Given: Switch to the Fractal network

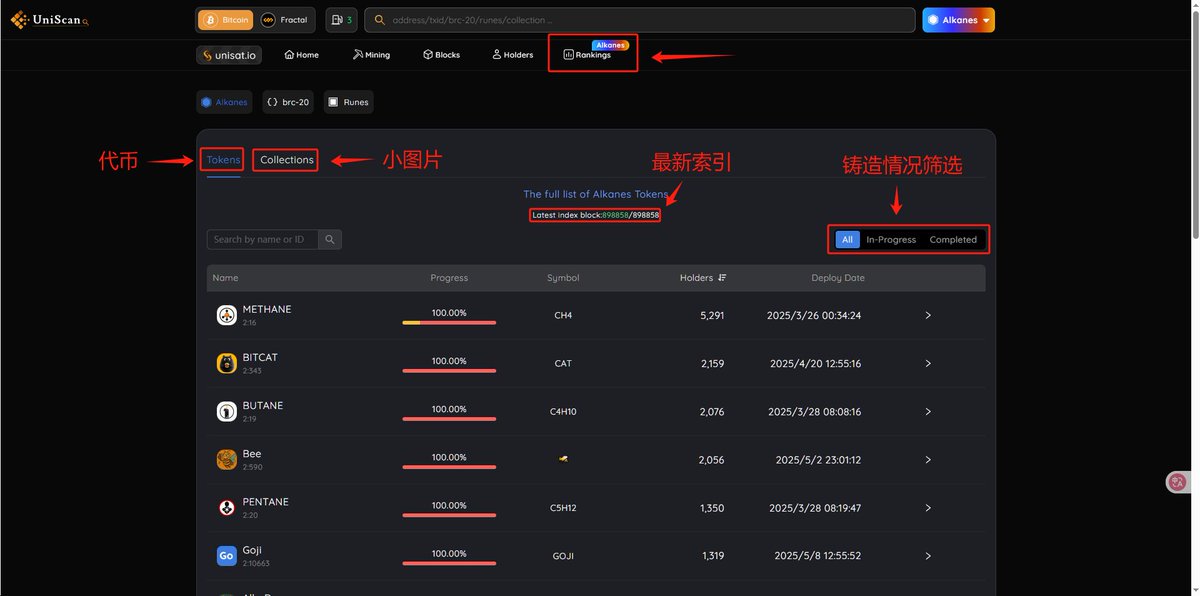Looking at the screenshot, I should click(285, 20).
